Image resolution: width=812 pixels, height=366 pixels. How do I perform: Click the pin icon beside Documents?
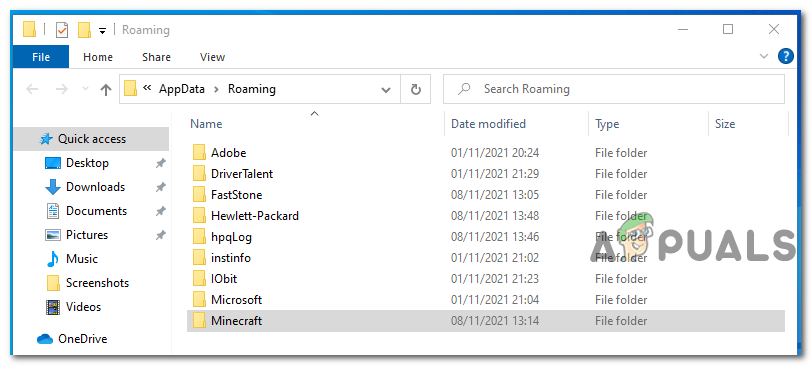tap(161, 211)
